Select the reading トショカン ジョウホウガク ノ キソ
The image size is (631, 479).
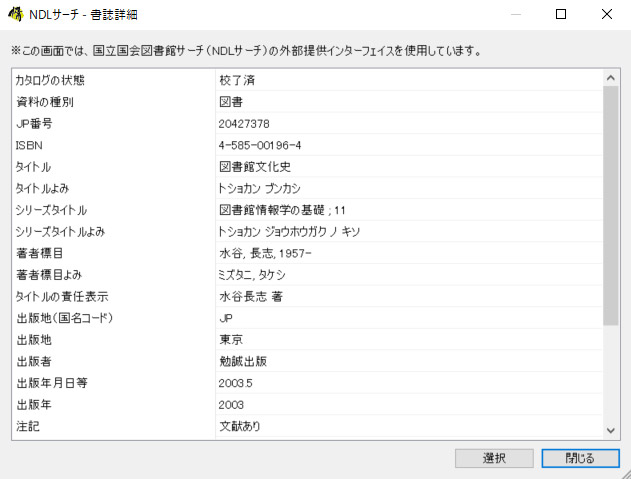pyautogui.click(x=289, y=232)
